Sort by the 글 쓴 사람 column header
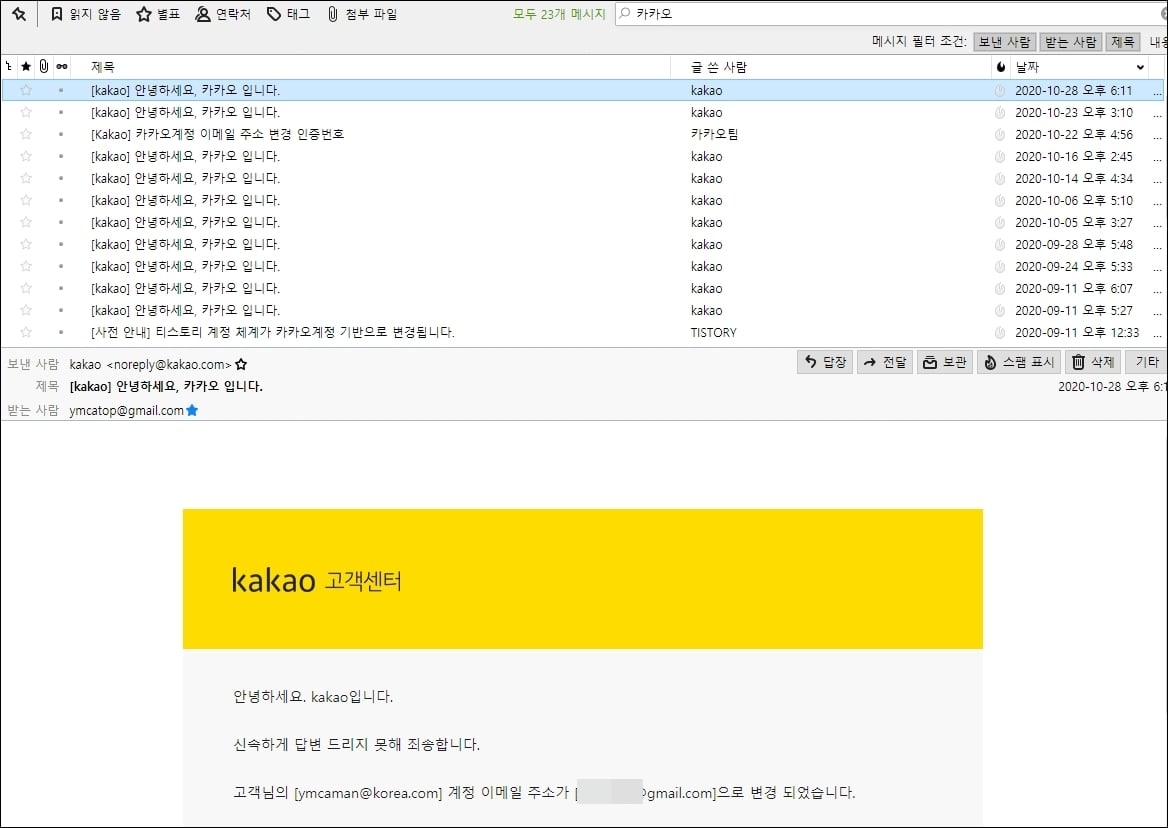1168x828 pixels. (x=830, y=67)
